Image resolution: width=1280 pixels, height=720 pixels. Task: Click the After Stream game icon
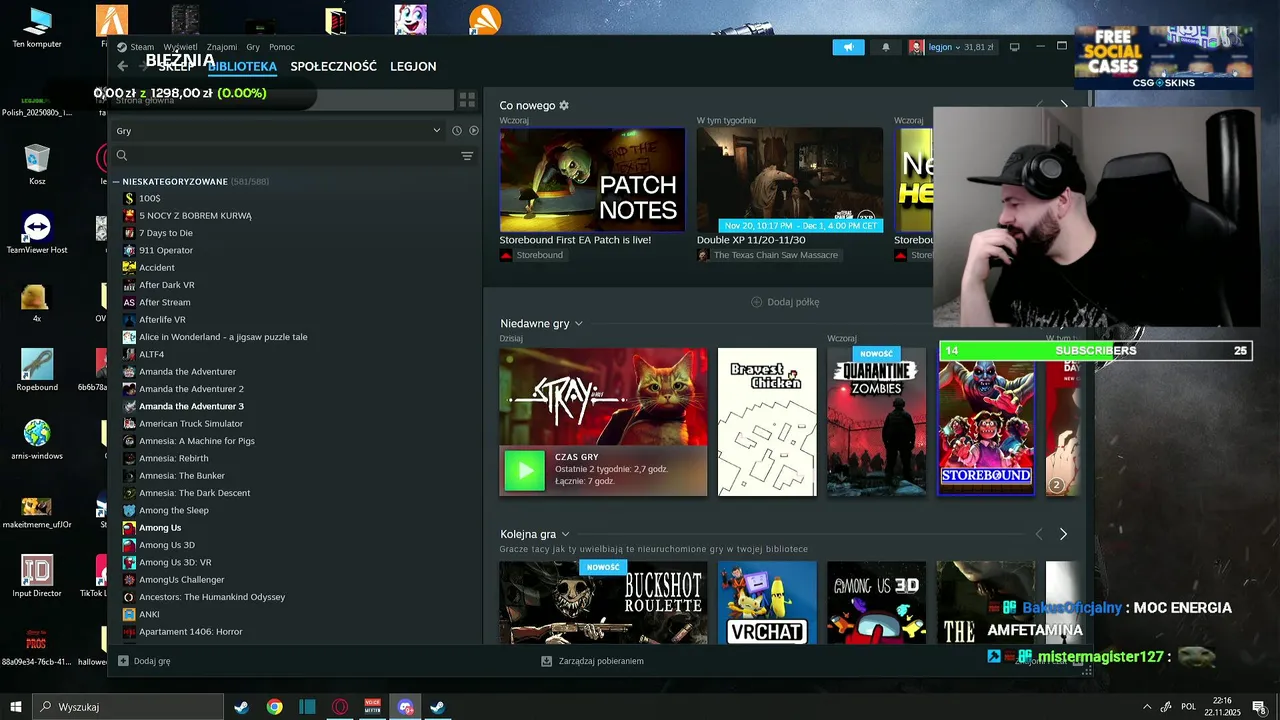coord(129,302)
